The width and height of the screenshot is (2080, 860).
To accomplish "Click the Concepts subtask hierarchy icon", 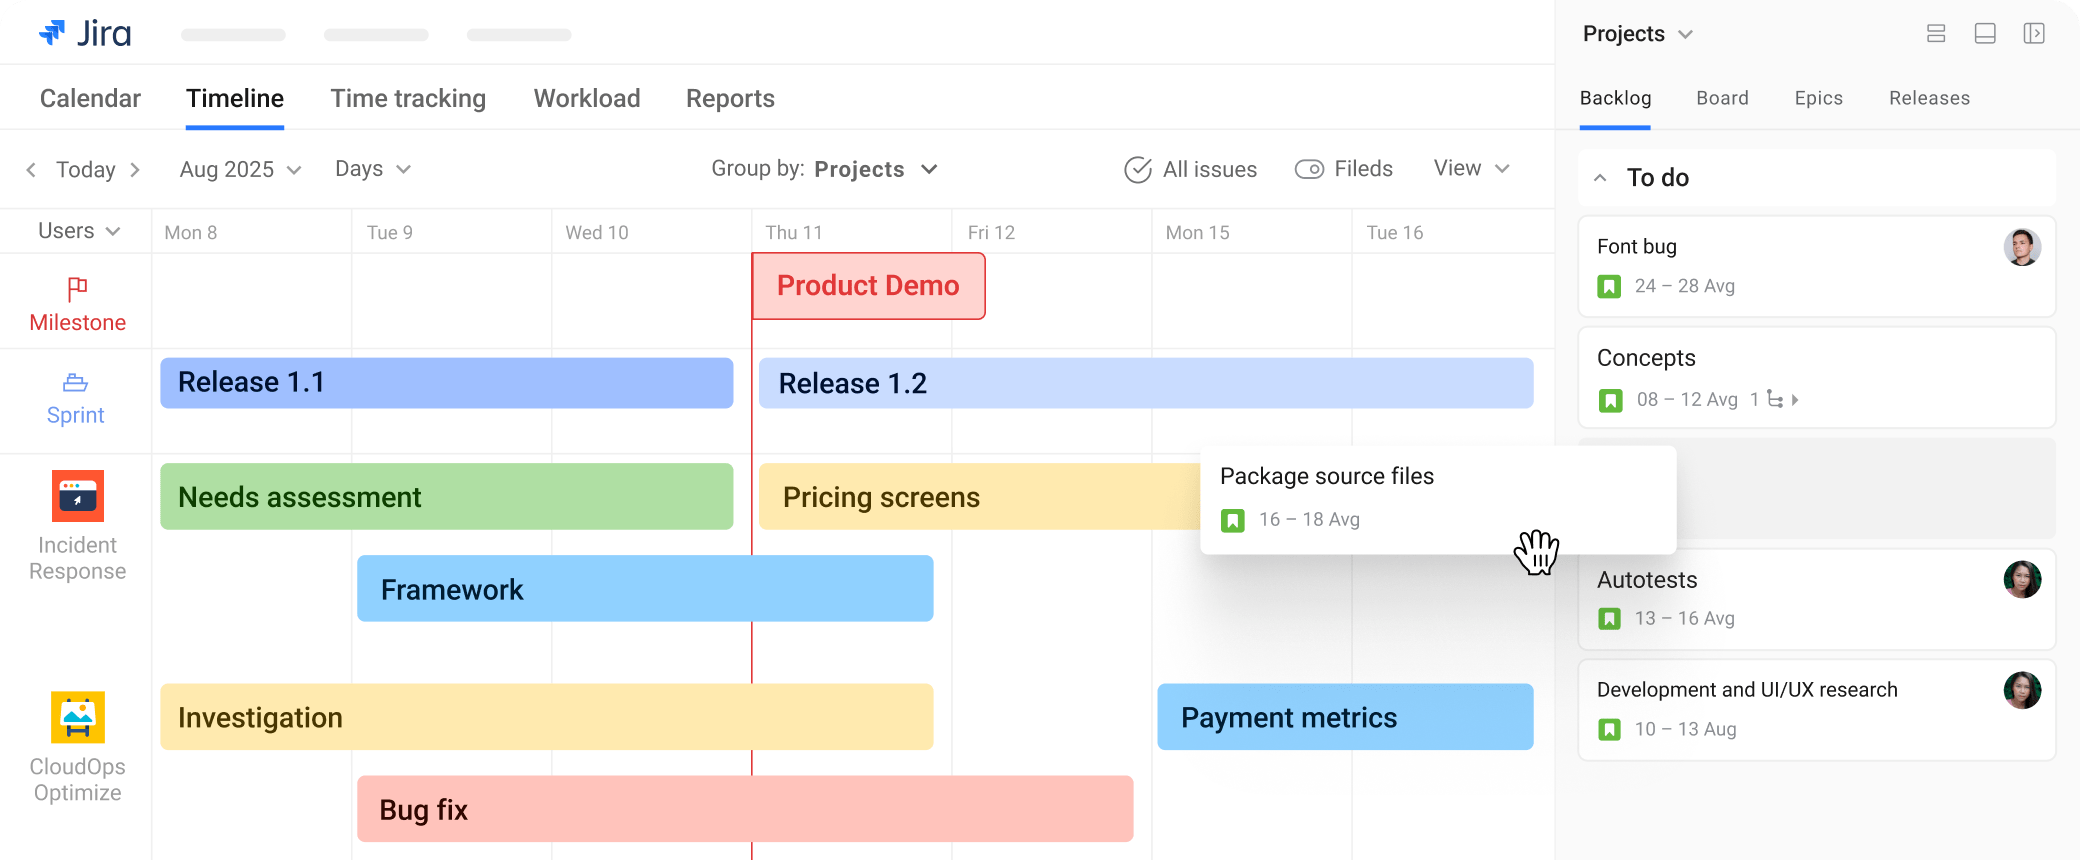I will coord(1775,399).
